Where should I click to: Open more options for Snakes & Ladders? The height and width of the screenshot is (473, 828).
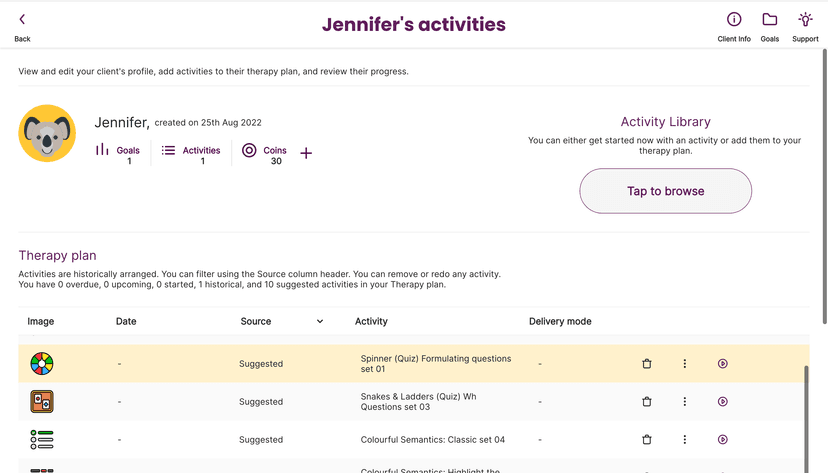685,402
